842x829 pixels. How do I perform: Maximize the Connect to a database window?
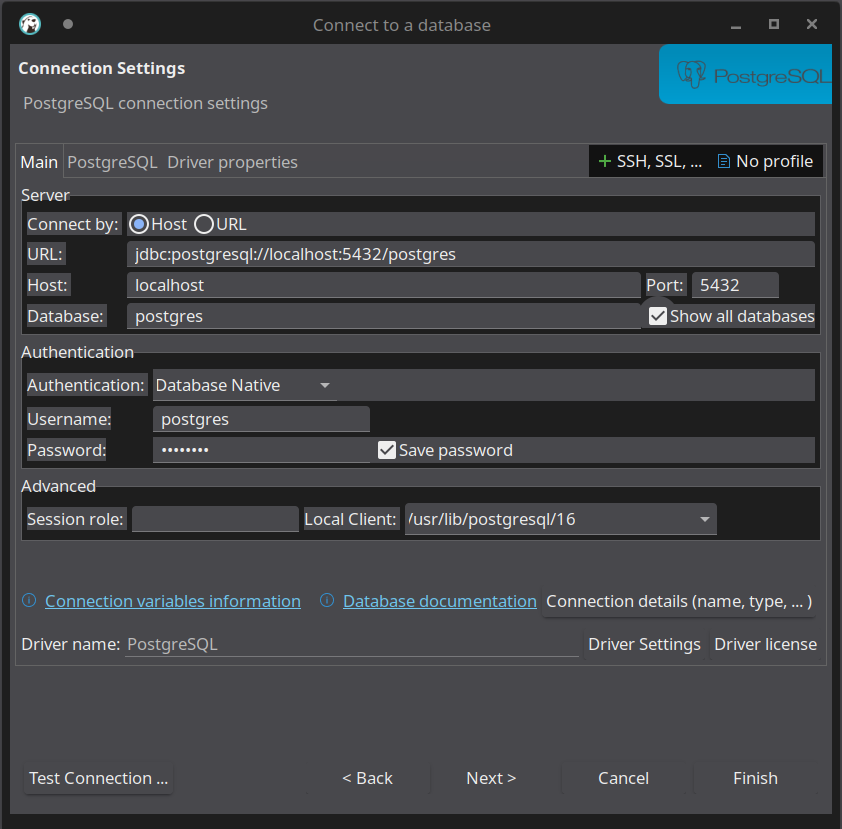click(774, 24)
